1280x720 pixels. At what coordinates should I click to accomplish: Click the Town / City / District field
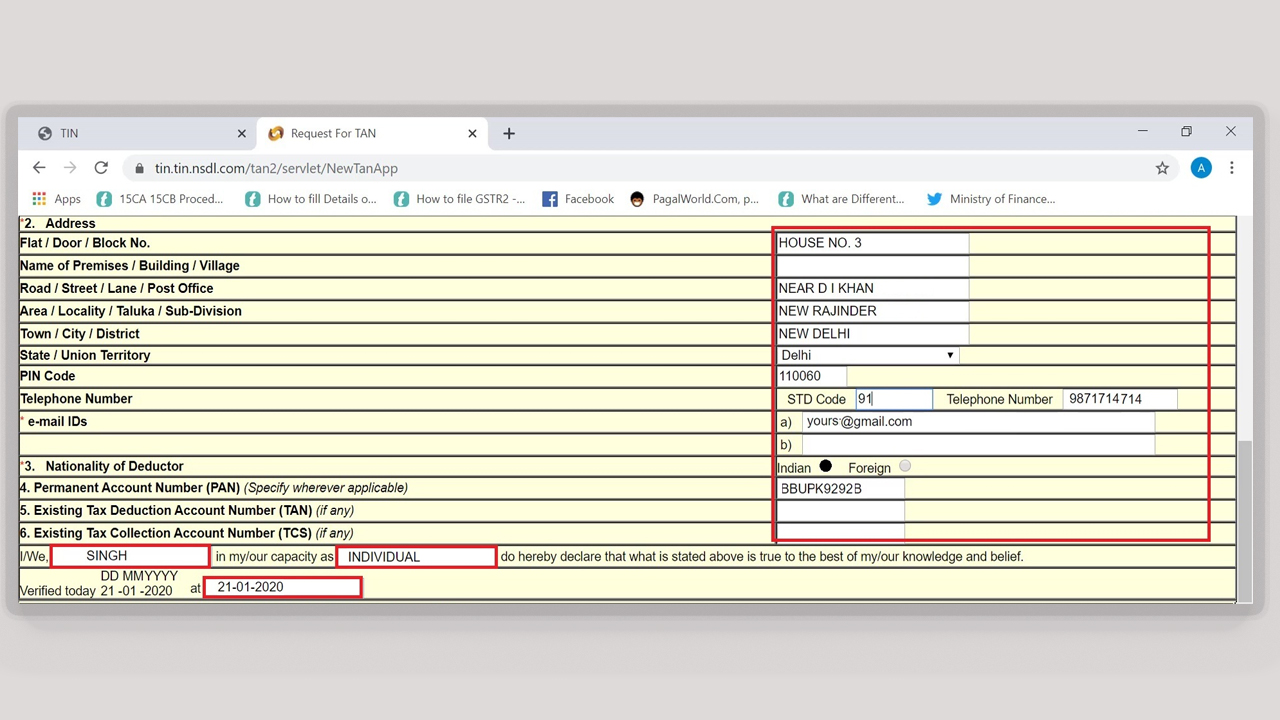(872, 334)
